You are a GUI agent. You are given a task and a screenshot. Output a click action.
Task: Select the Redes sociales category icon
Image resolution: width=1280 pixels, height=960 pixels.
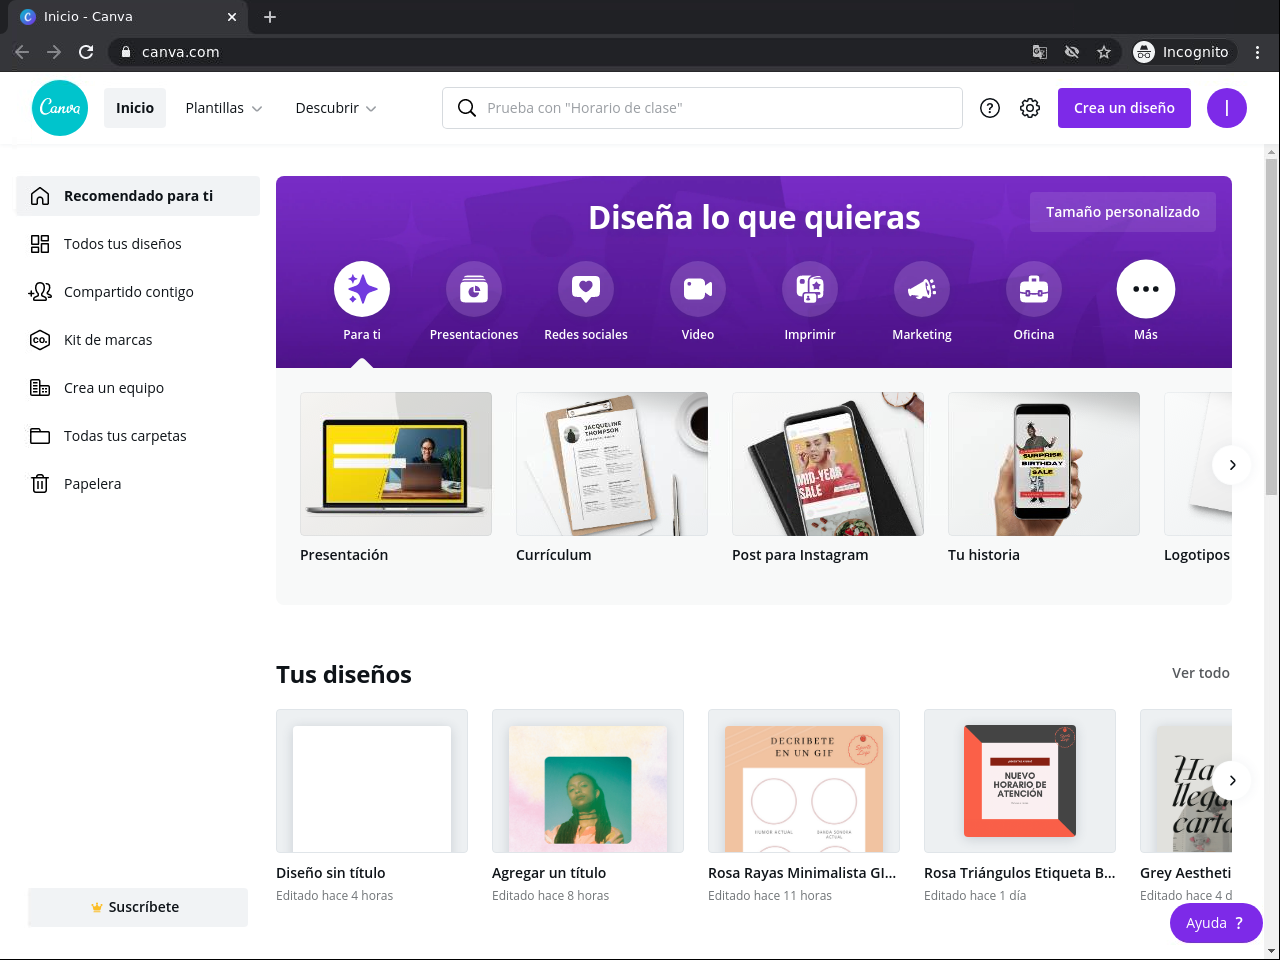[586, 289]
